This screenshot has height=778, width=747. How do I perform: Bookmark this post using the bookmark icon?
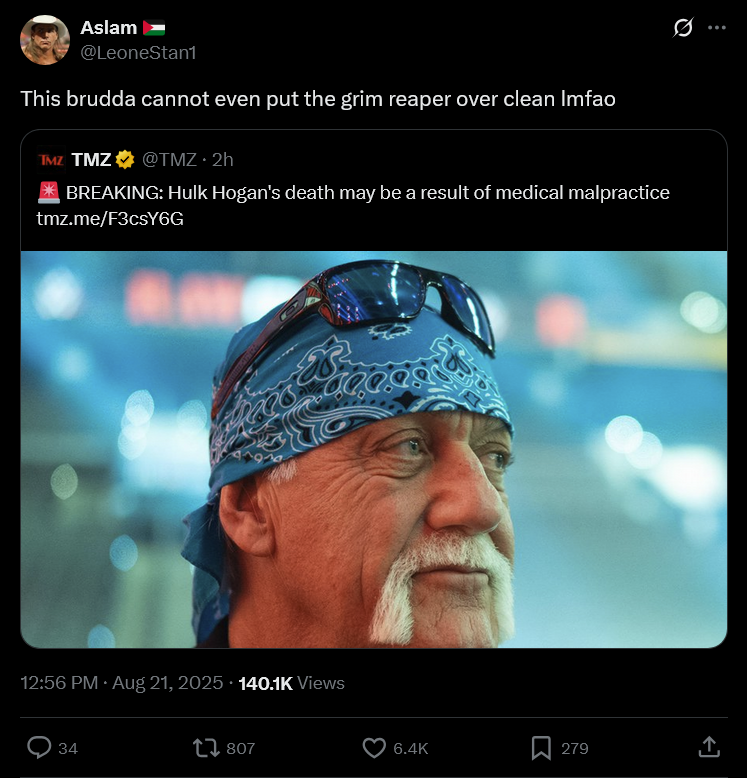(541, 747)
